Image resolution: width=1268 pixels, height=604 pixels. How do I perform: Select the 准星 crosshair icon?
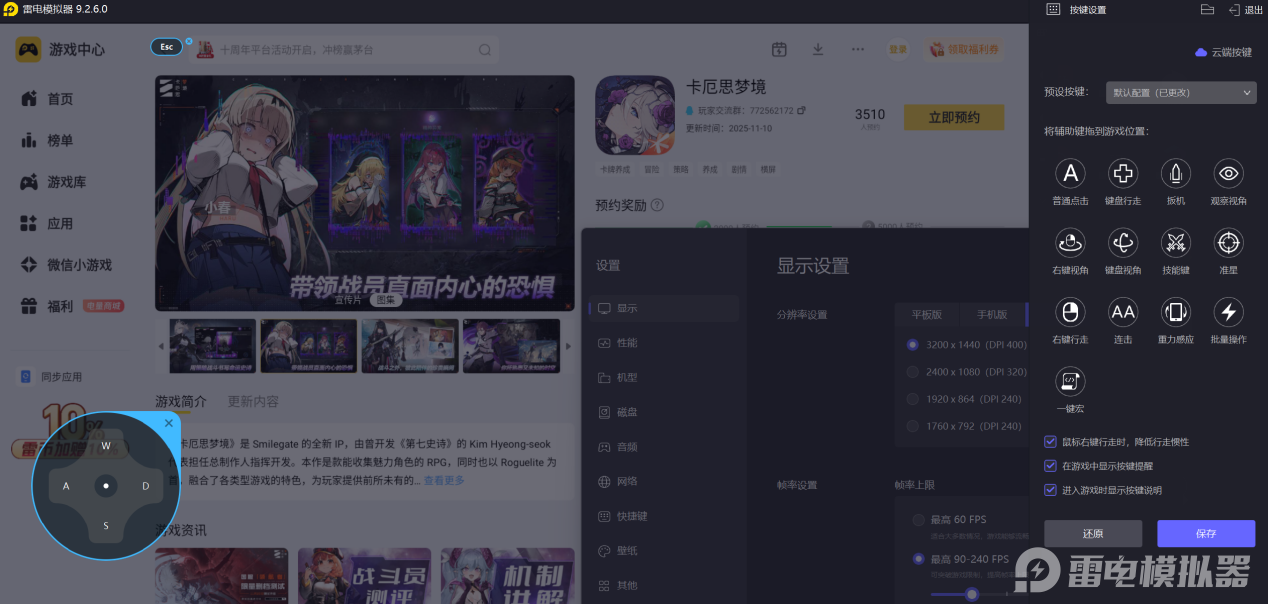click(x=1229, y=242)
